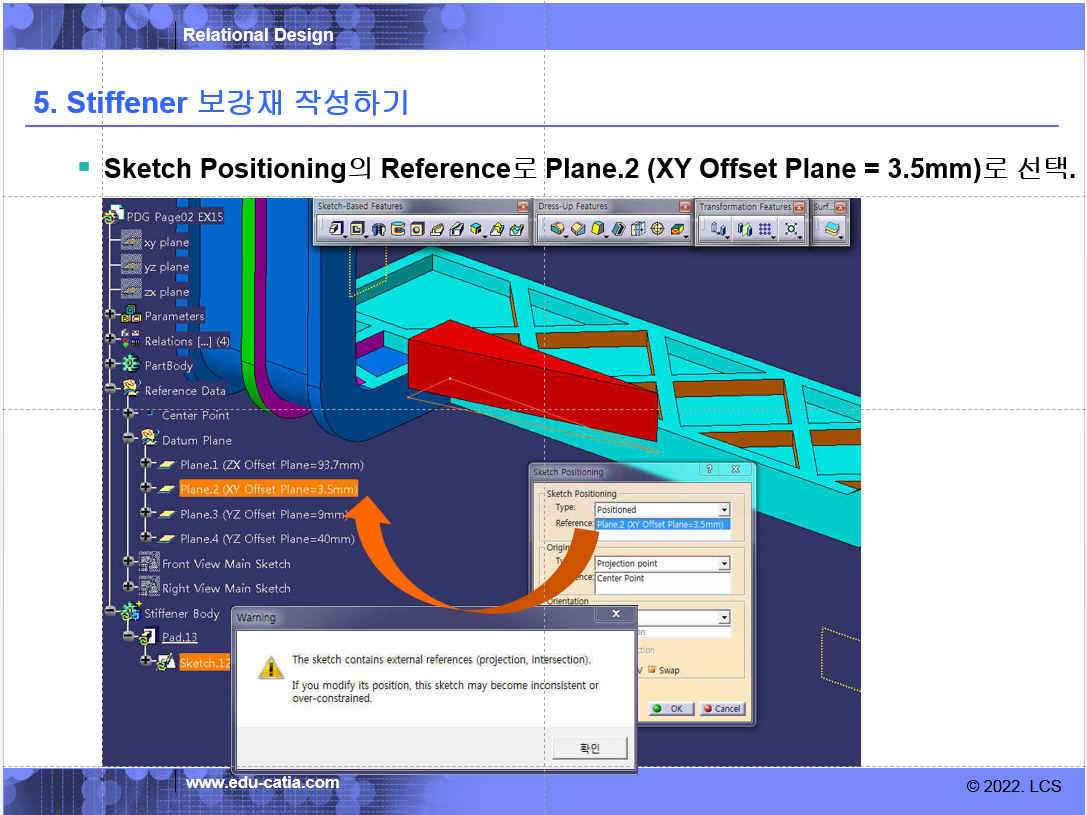Click the Mirror tool in Transformation Features

click(743, 230)
